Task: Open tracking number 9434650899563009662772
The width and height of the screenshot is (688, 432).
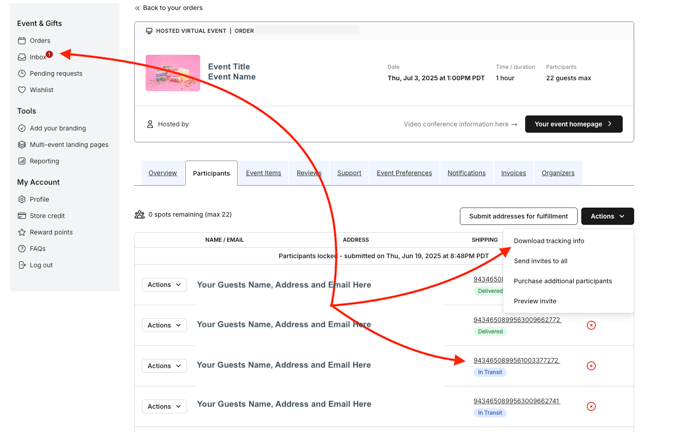Action: point(517,320)
